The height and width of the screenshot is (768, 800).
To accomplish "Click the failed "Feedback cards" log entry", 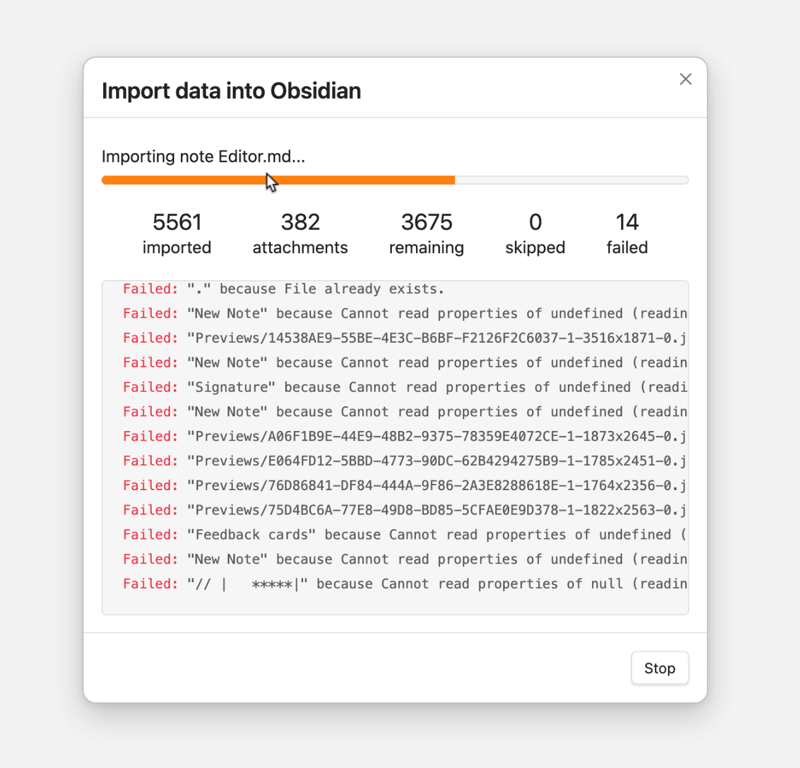I will (x=405, y=535).
